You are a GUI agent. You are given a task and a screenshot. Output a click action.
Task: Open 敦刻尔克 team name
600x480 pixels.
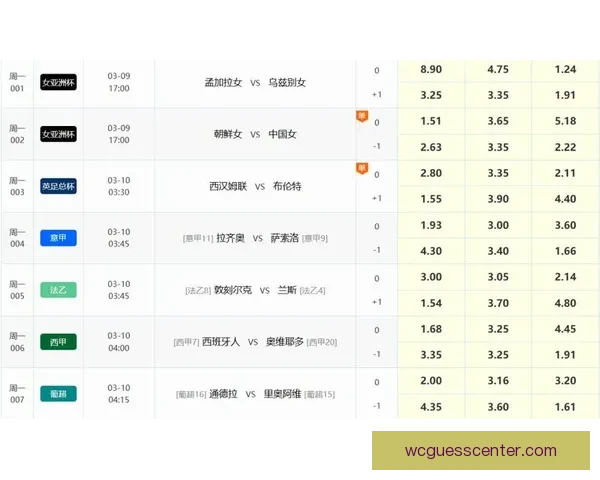click(233, 290)
